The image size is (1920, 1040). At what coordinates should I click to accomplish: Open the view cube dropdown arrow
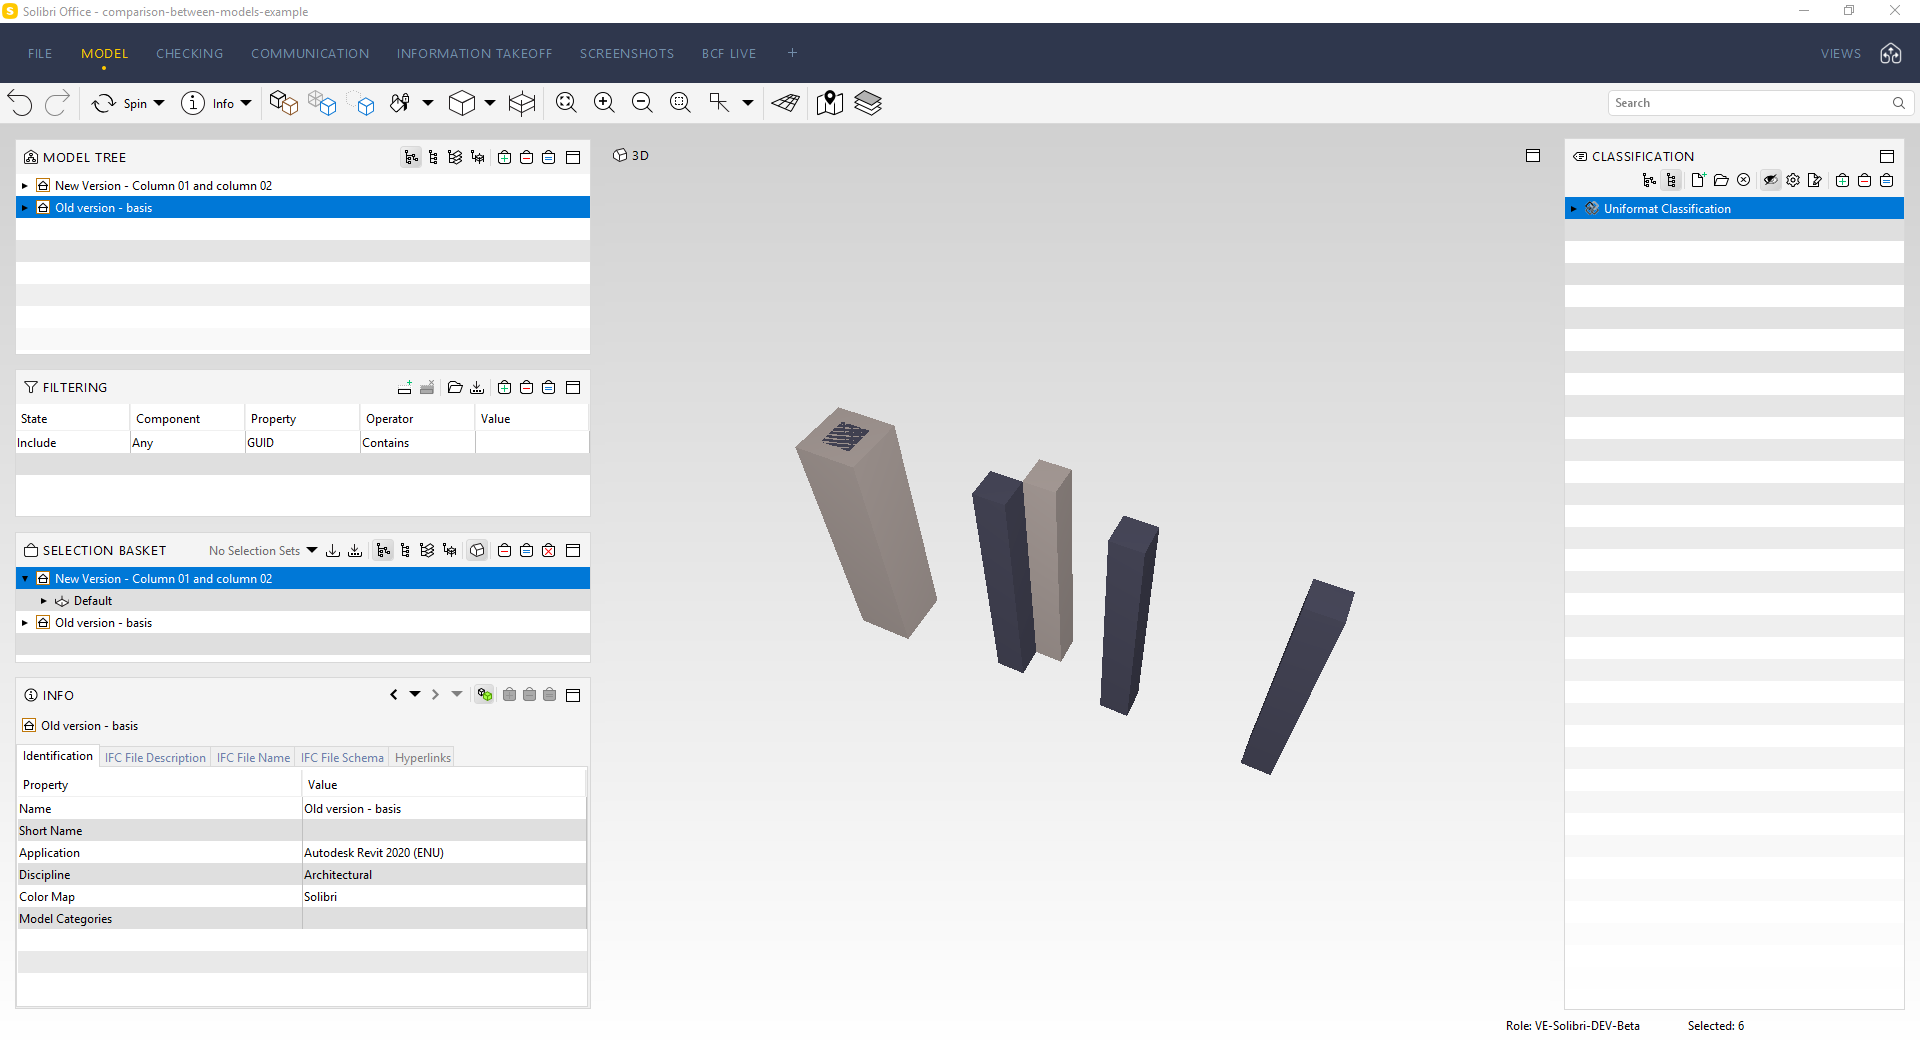tap(490, 103)
